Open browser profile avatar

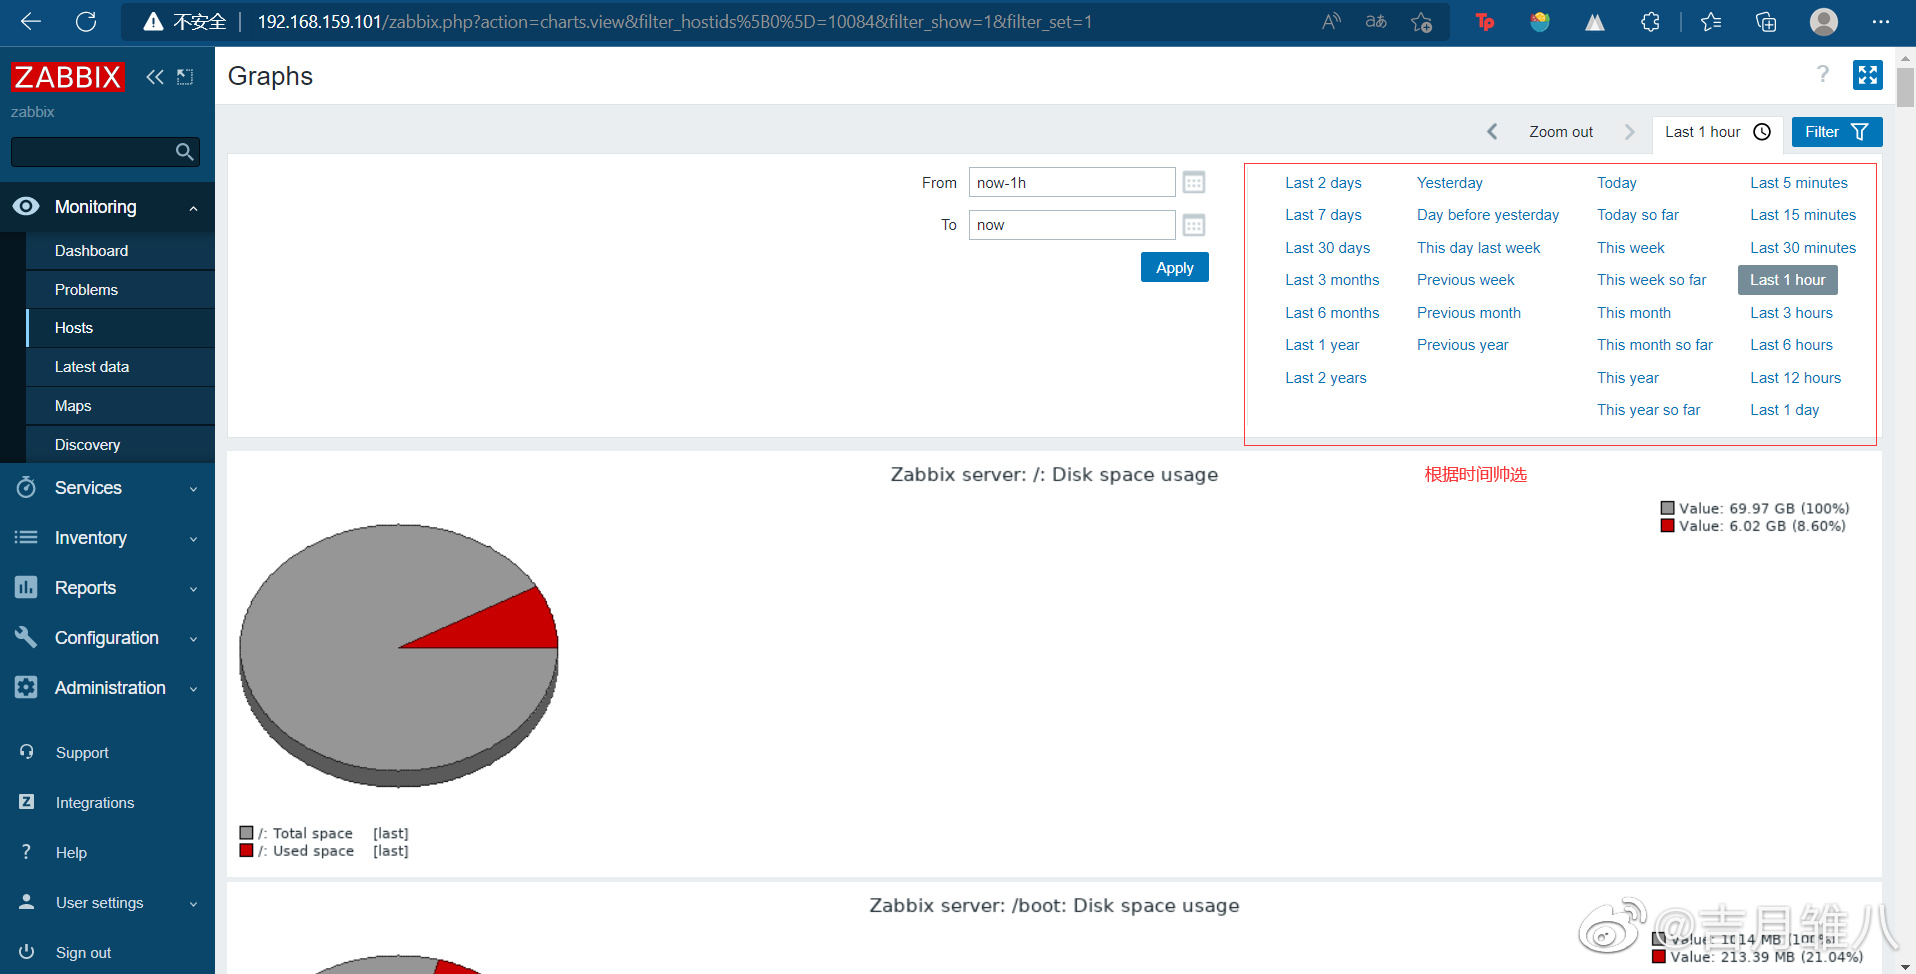1824,21
